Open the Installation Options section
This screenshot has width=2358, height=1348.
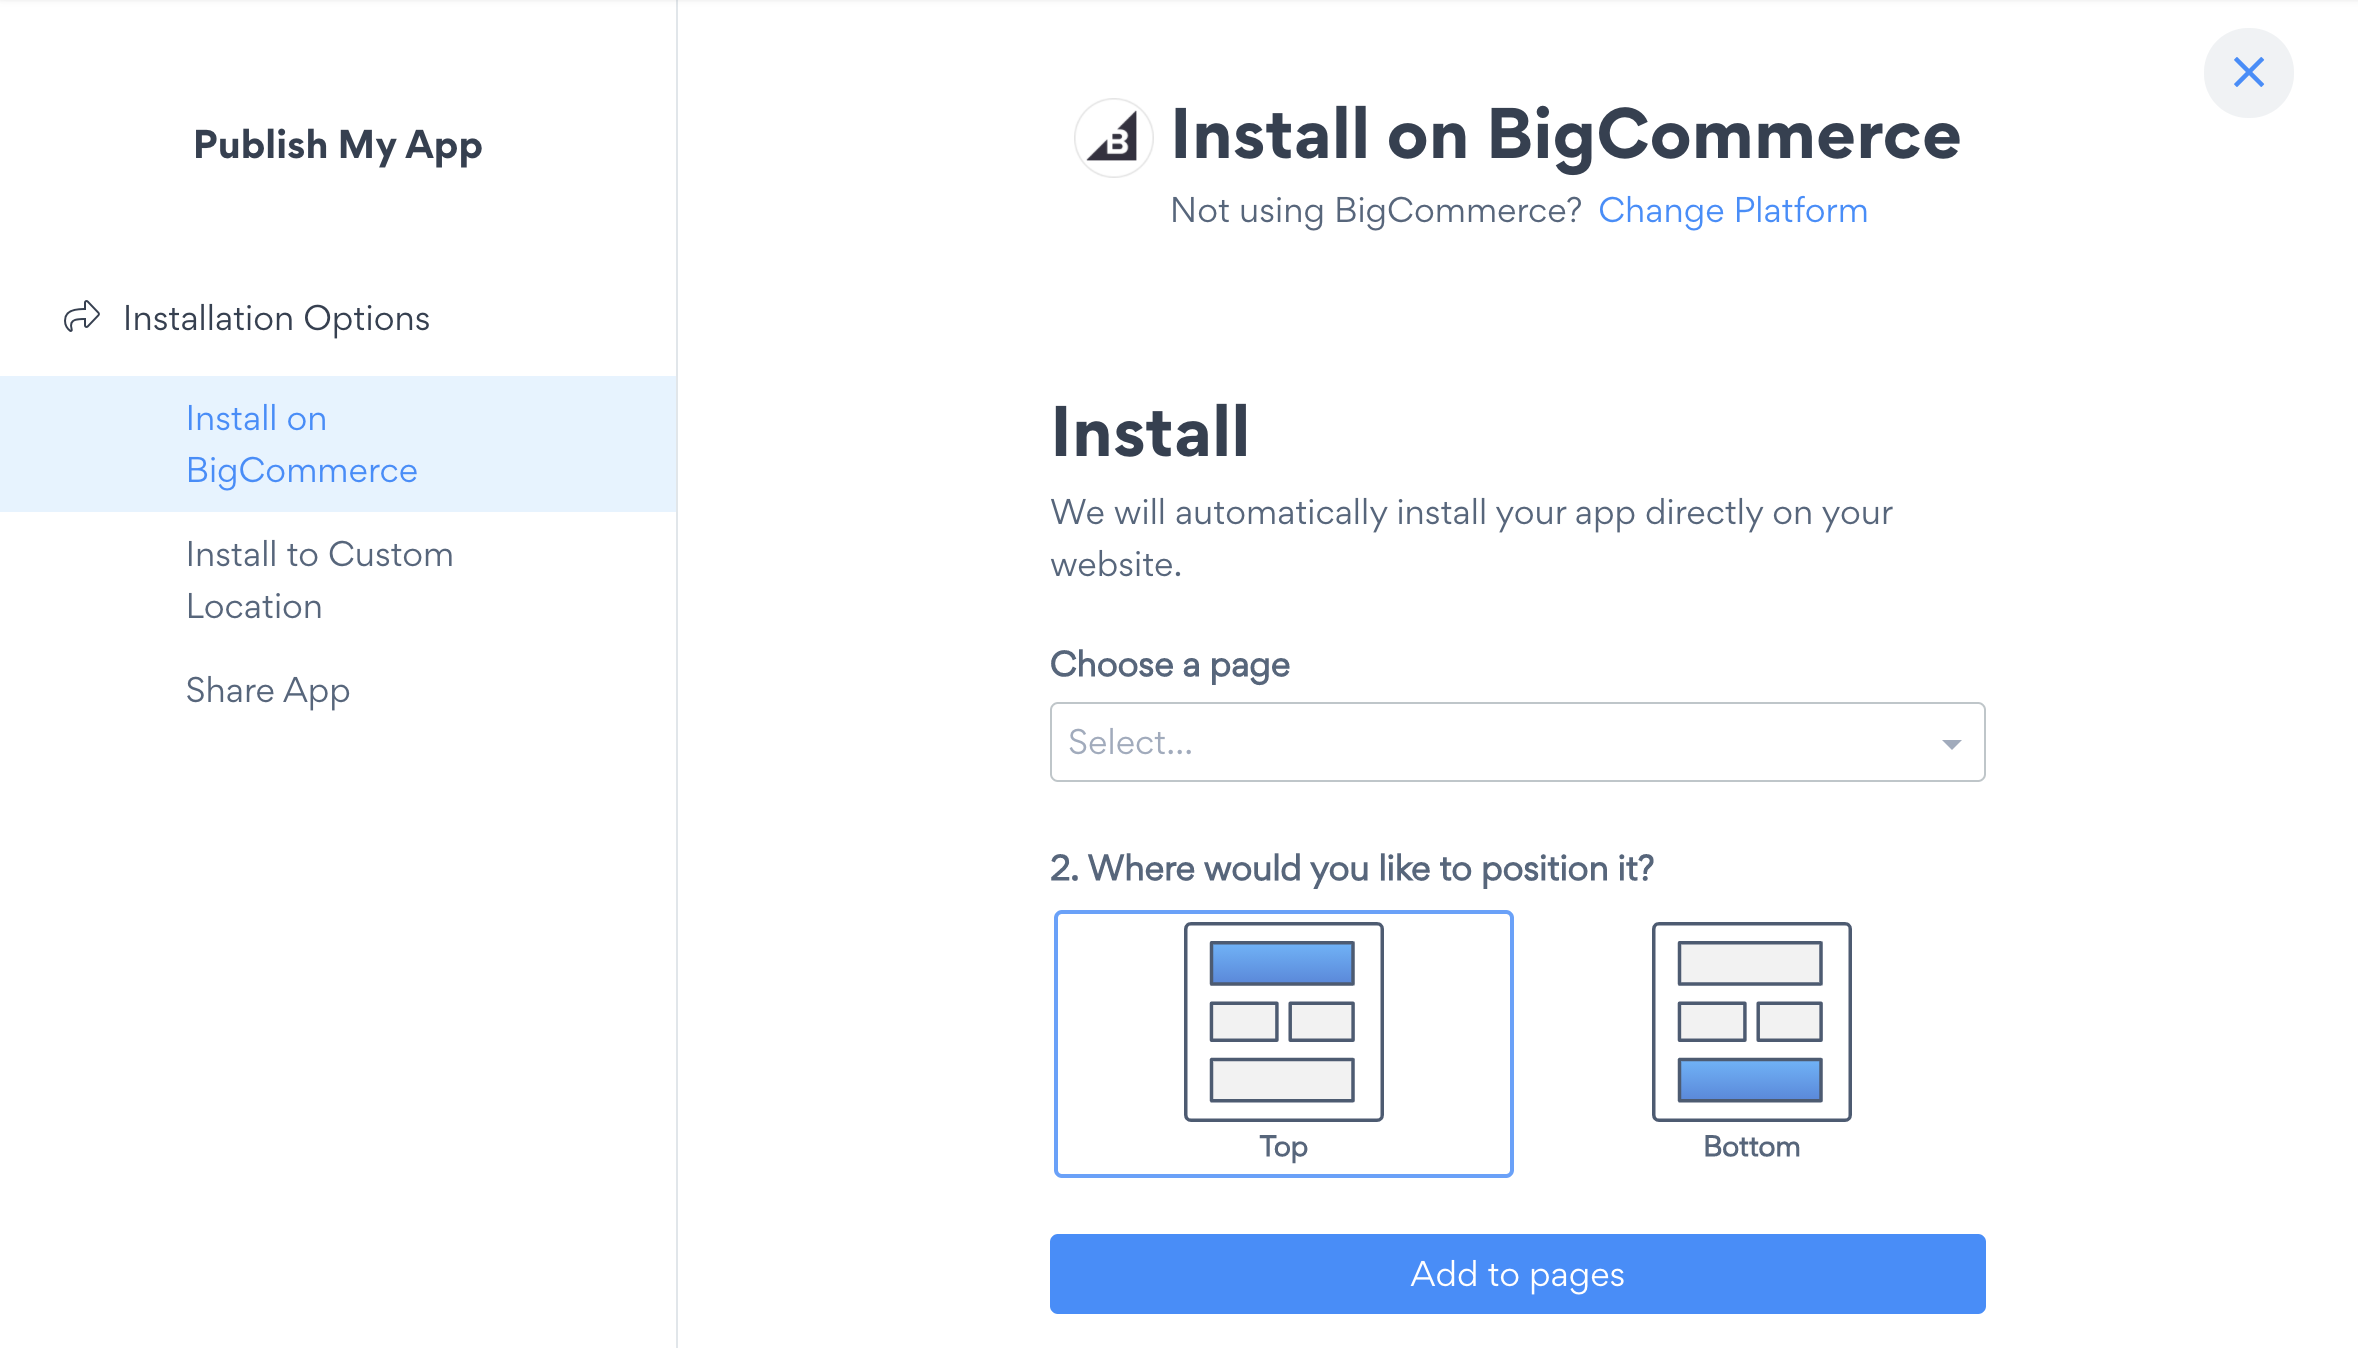point(276,318)
